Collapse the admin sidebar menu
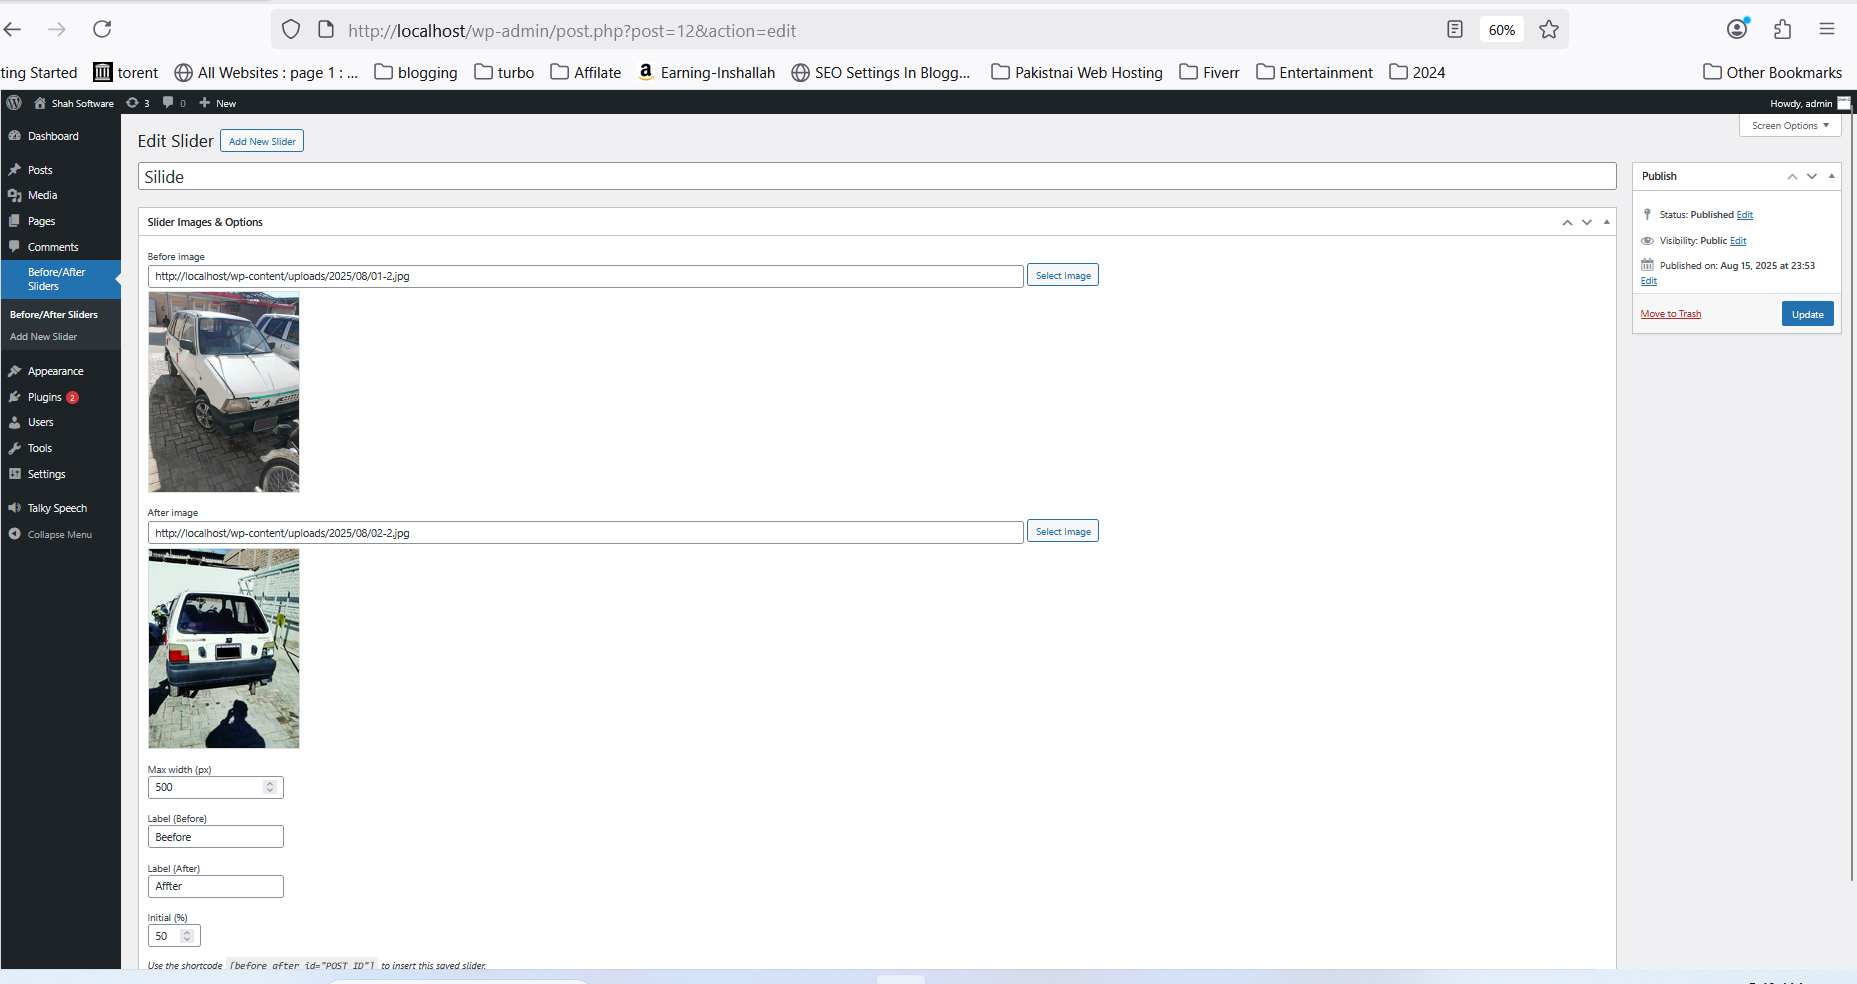Viewport: 1857px width, 984px height. [59, 535]
